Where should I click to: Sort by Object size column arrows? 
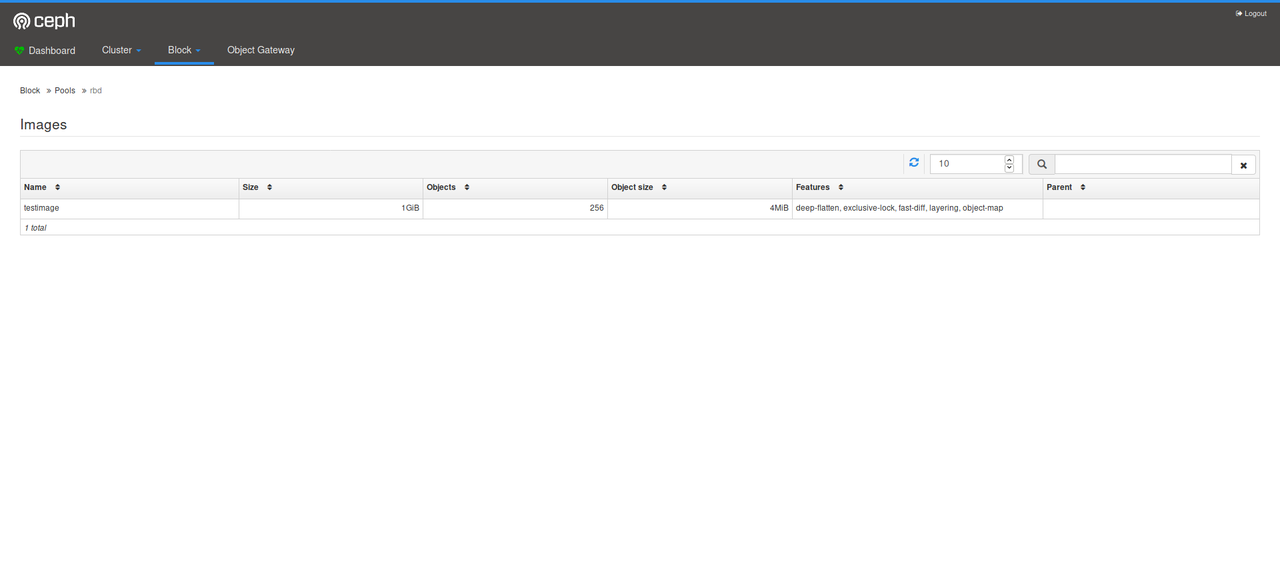pyautogui.click(x=664, y=188)
